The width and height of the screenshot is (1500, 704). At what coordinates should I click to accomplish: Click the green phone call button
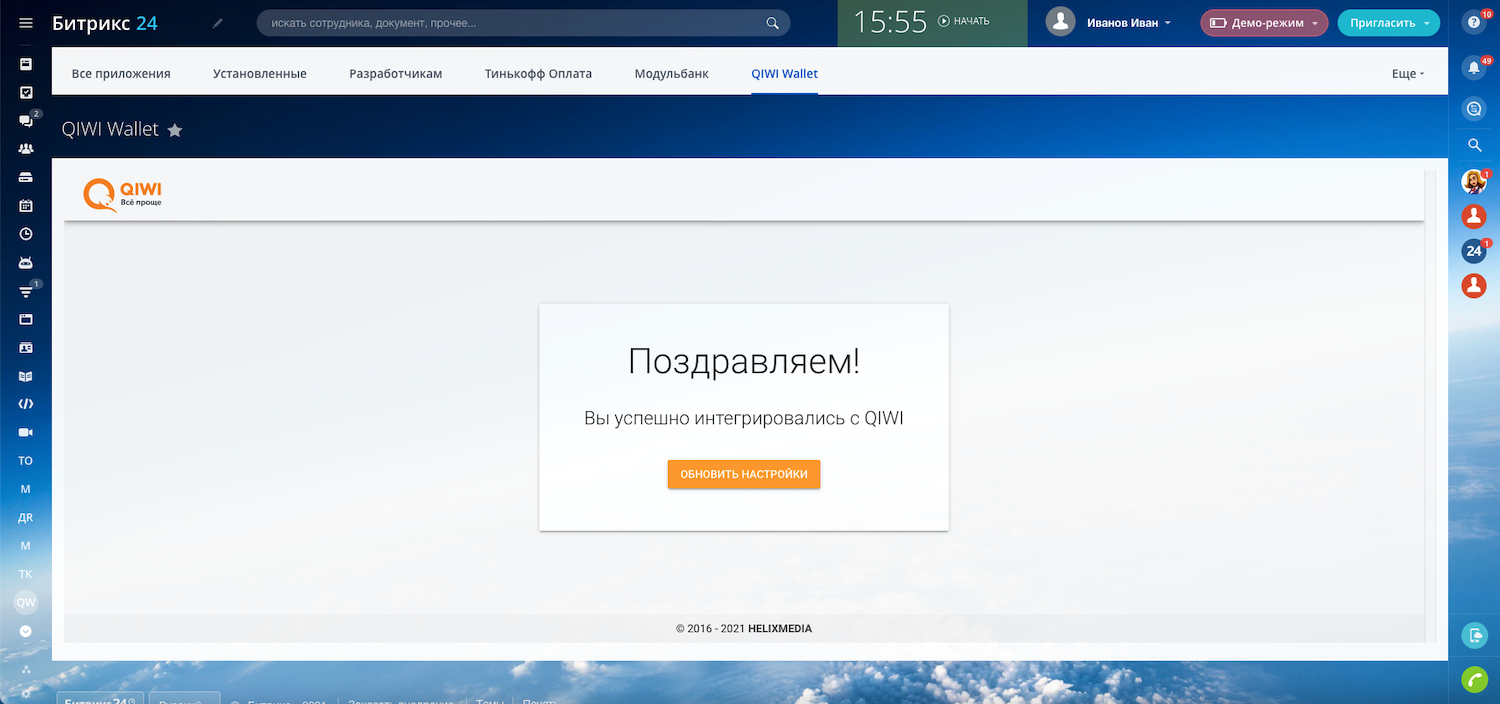click(1474, 679)
